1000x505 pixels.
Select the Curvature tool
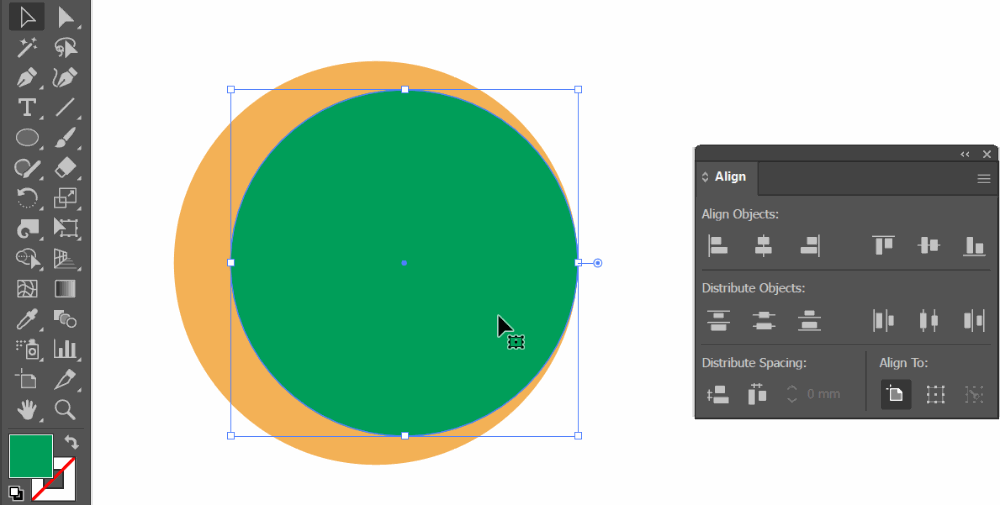(66, 78)
